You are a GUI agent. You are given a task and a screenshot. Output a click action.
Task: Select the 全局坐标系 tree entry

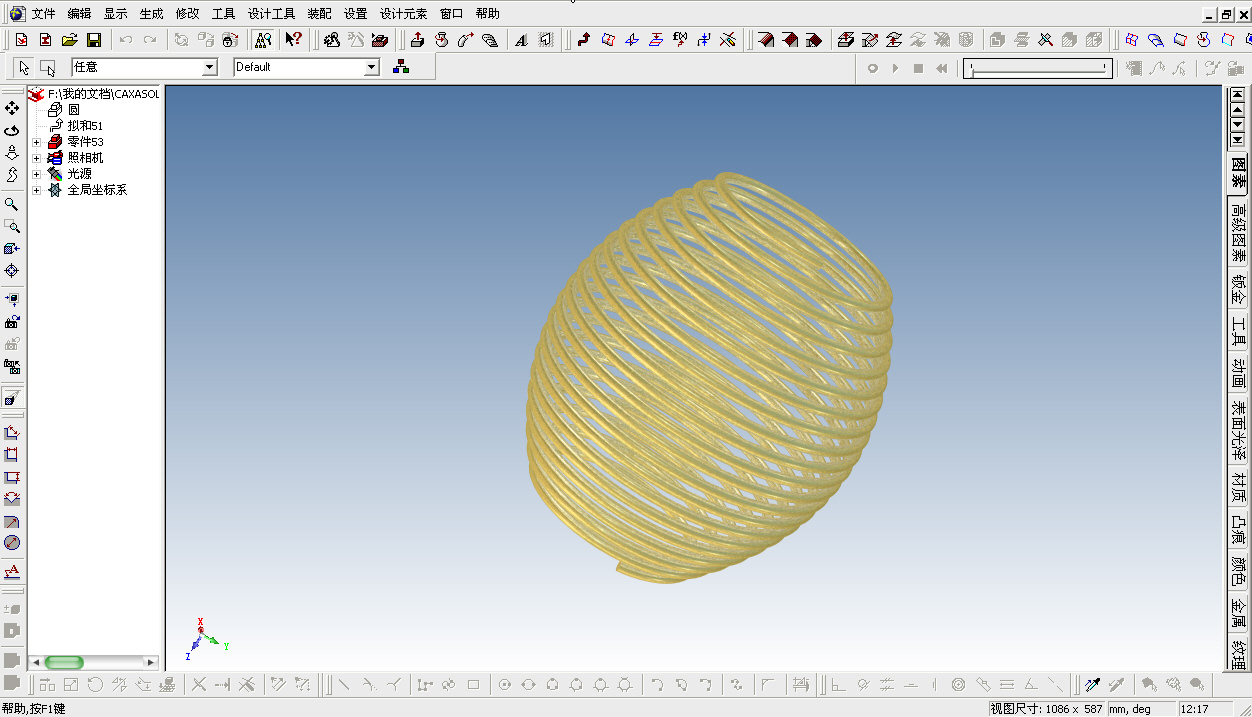tap(97, 190)
